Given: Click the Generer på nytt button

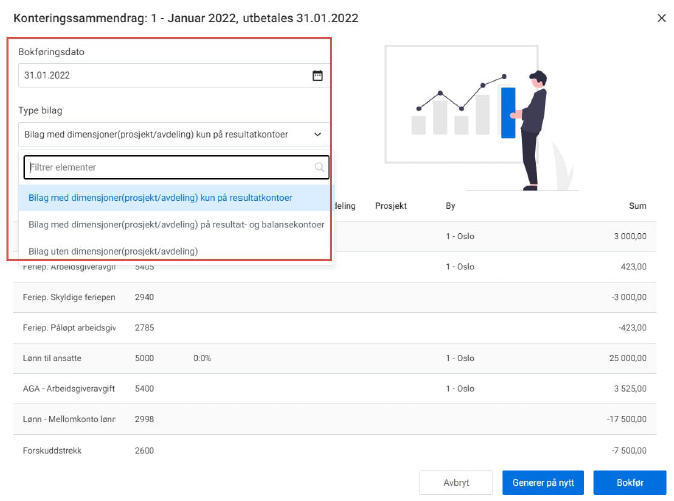Looking at the screenshot, I should point(543,482).
